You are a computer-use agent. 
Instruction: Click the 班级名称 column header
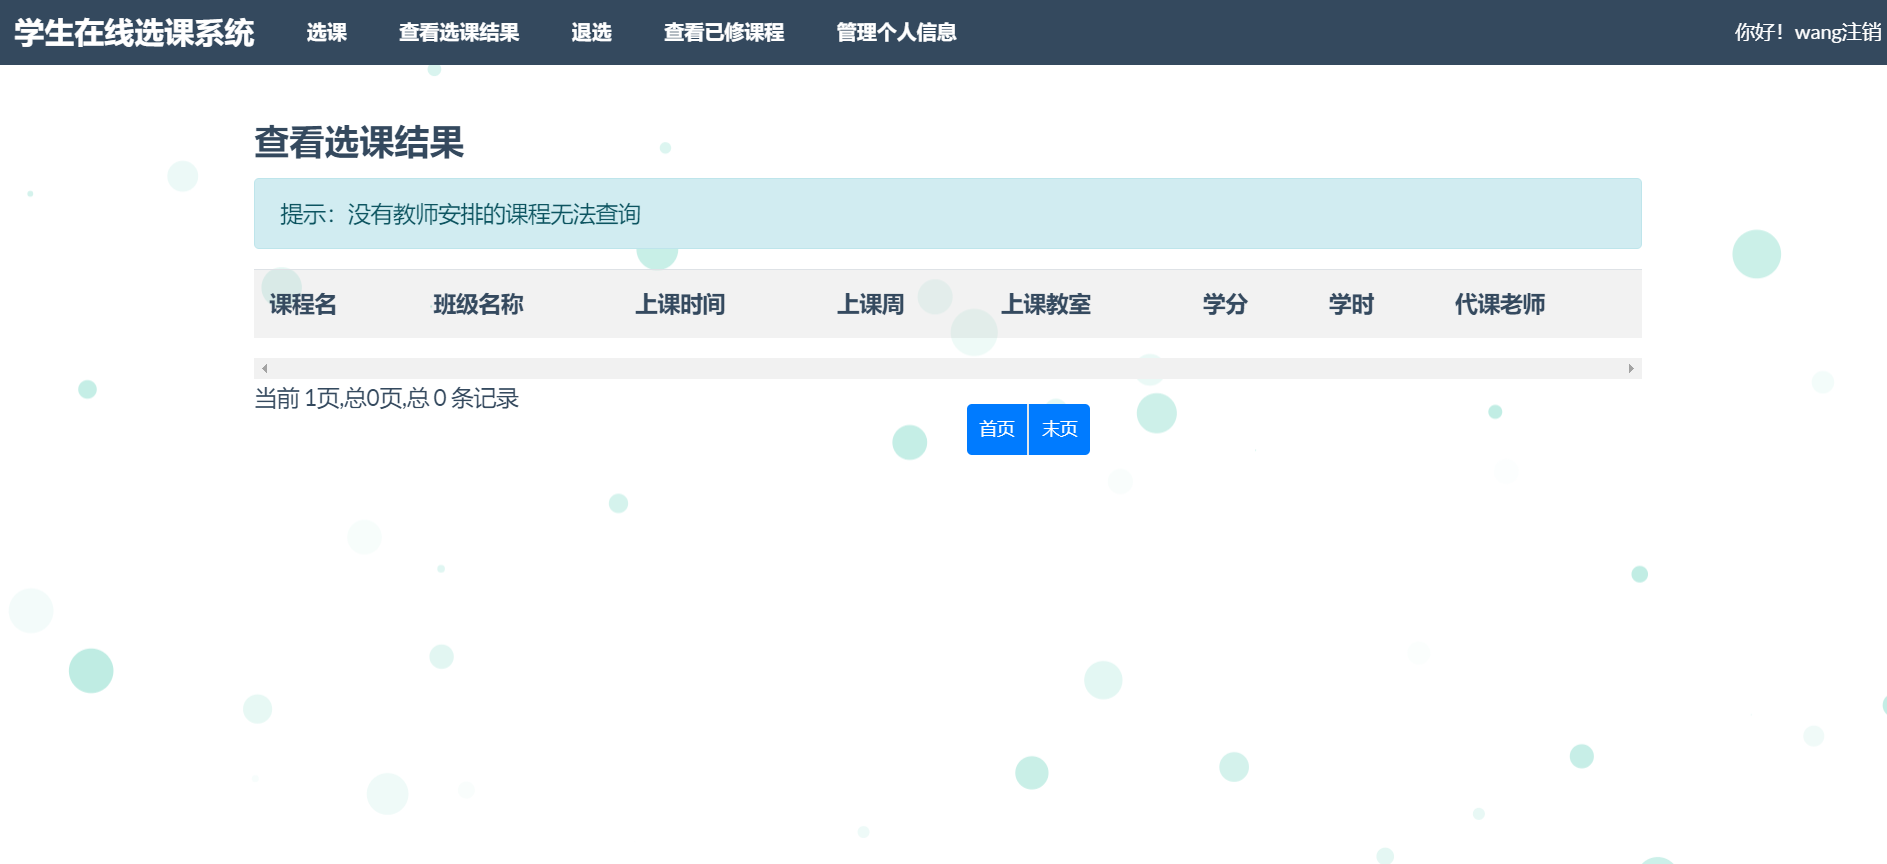coord(478,304)
